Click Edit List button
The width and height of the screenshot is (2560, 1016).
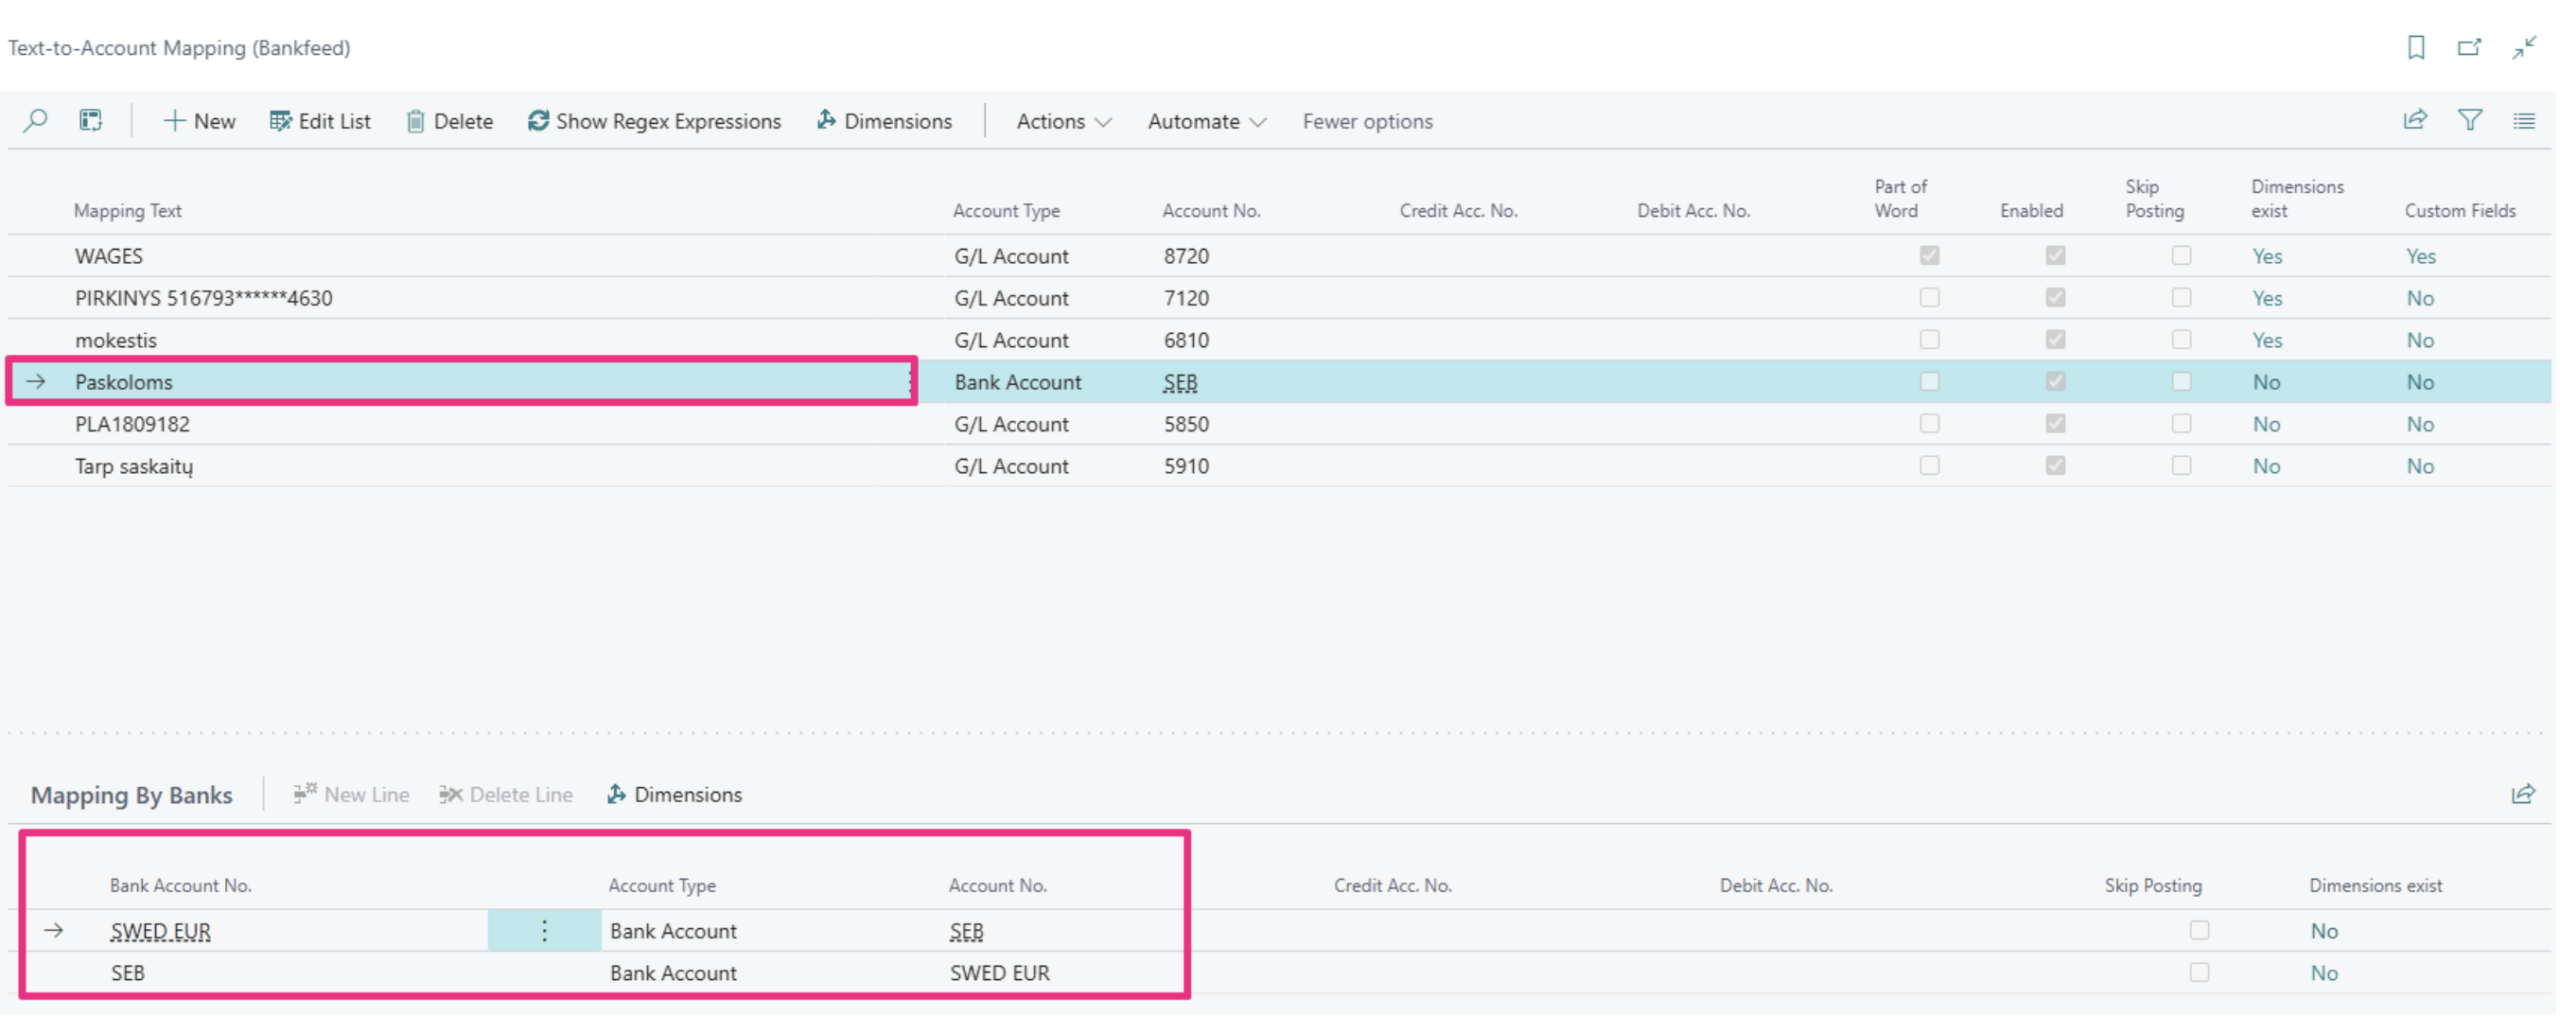320,121
